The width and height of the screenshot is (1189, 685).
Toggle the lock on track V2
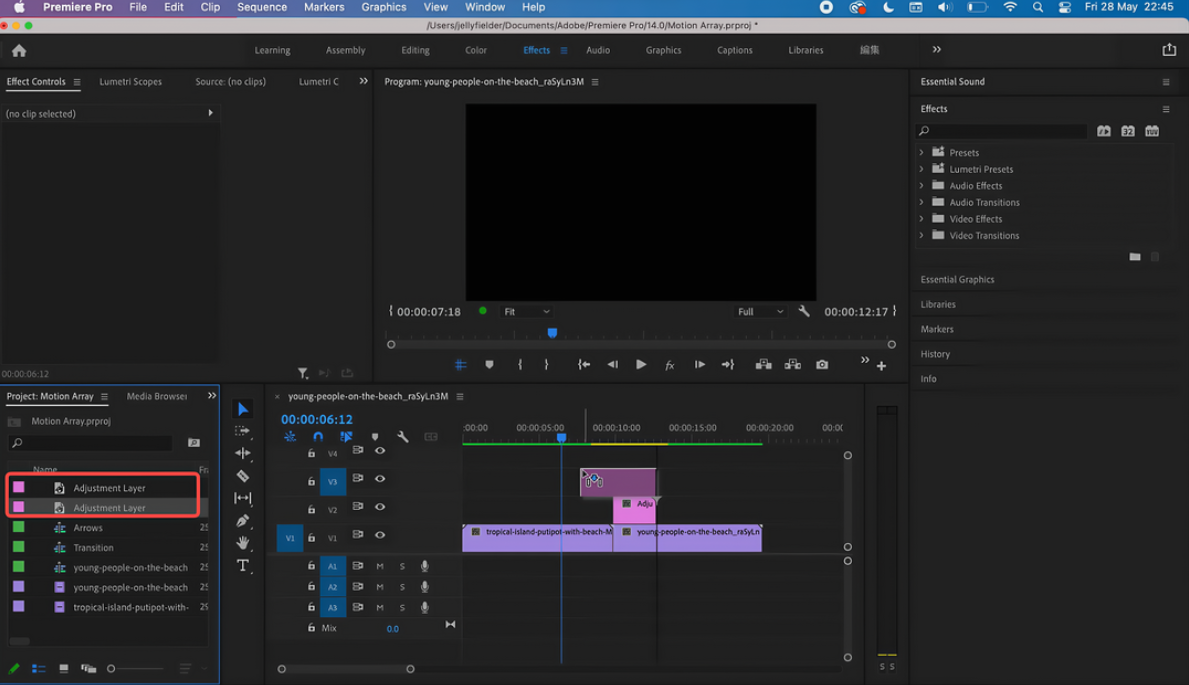[311, 510]
